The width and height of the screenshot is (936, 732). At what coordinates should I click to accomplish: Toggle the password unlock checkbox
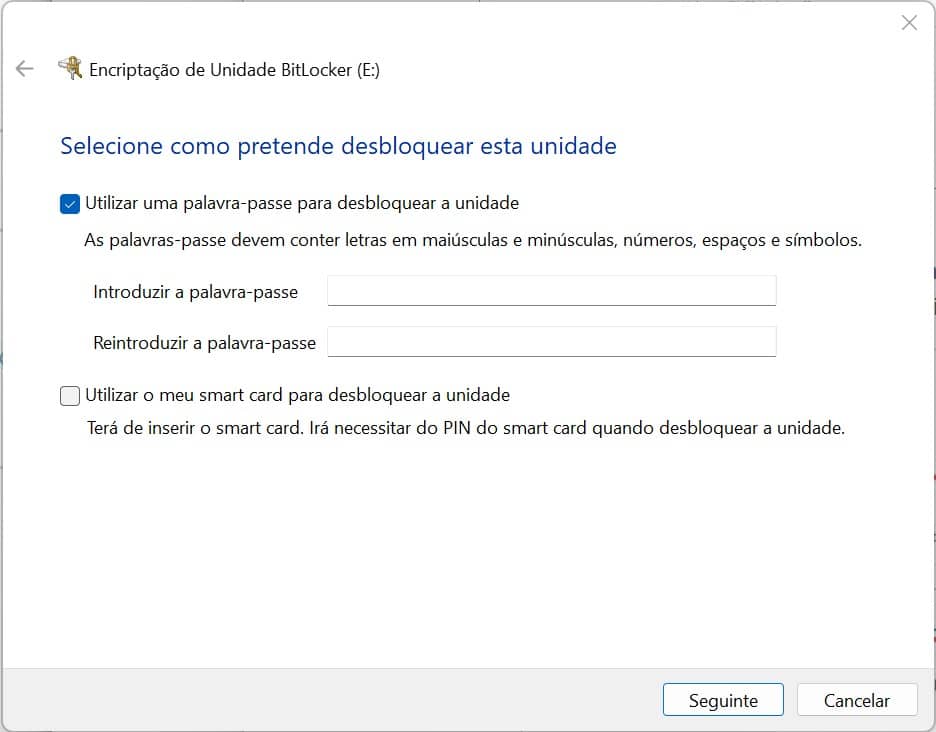pyautogui.click(x=70, y=204)
